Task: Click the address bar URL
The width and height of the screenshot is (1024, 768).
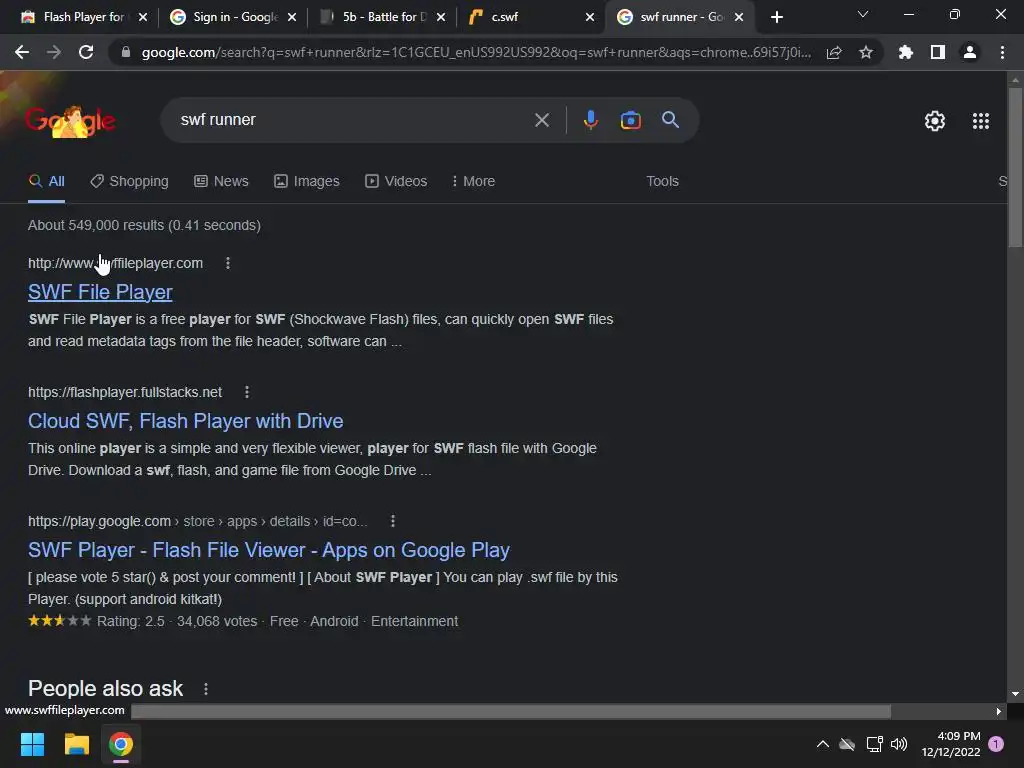Action: point(476,52)
